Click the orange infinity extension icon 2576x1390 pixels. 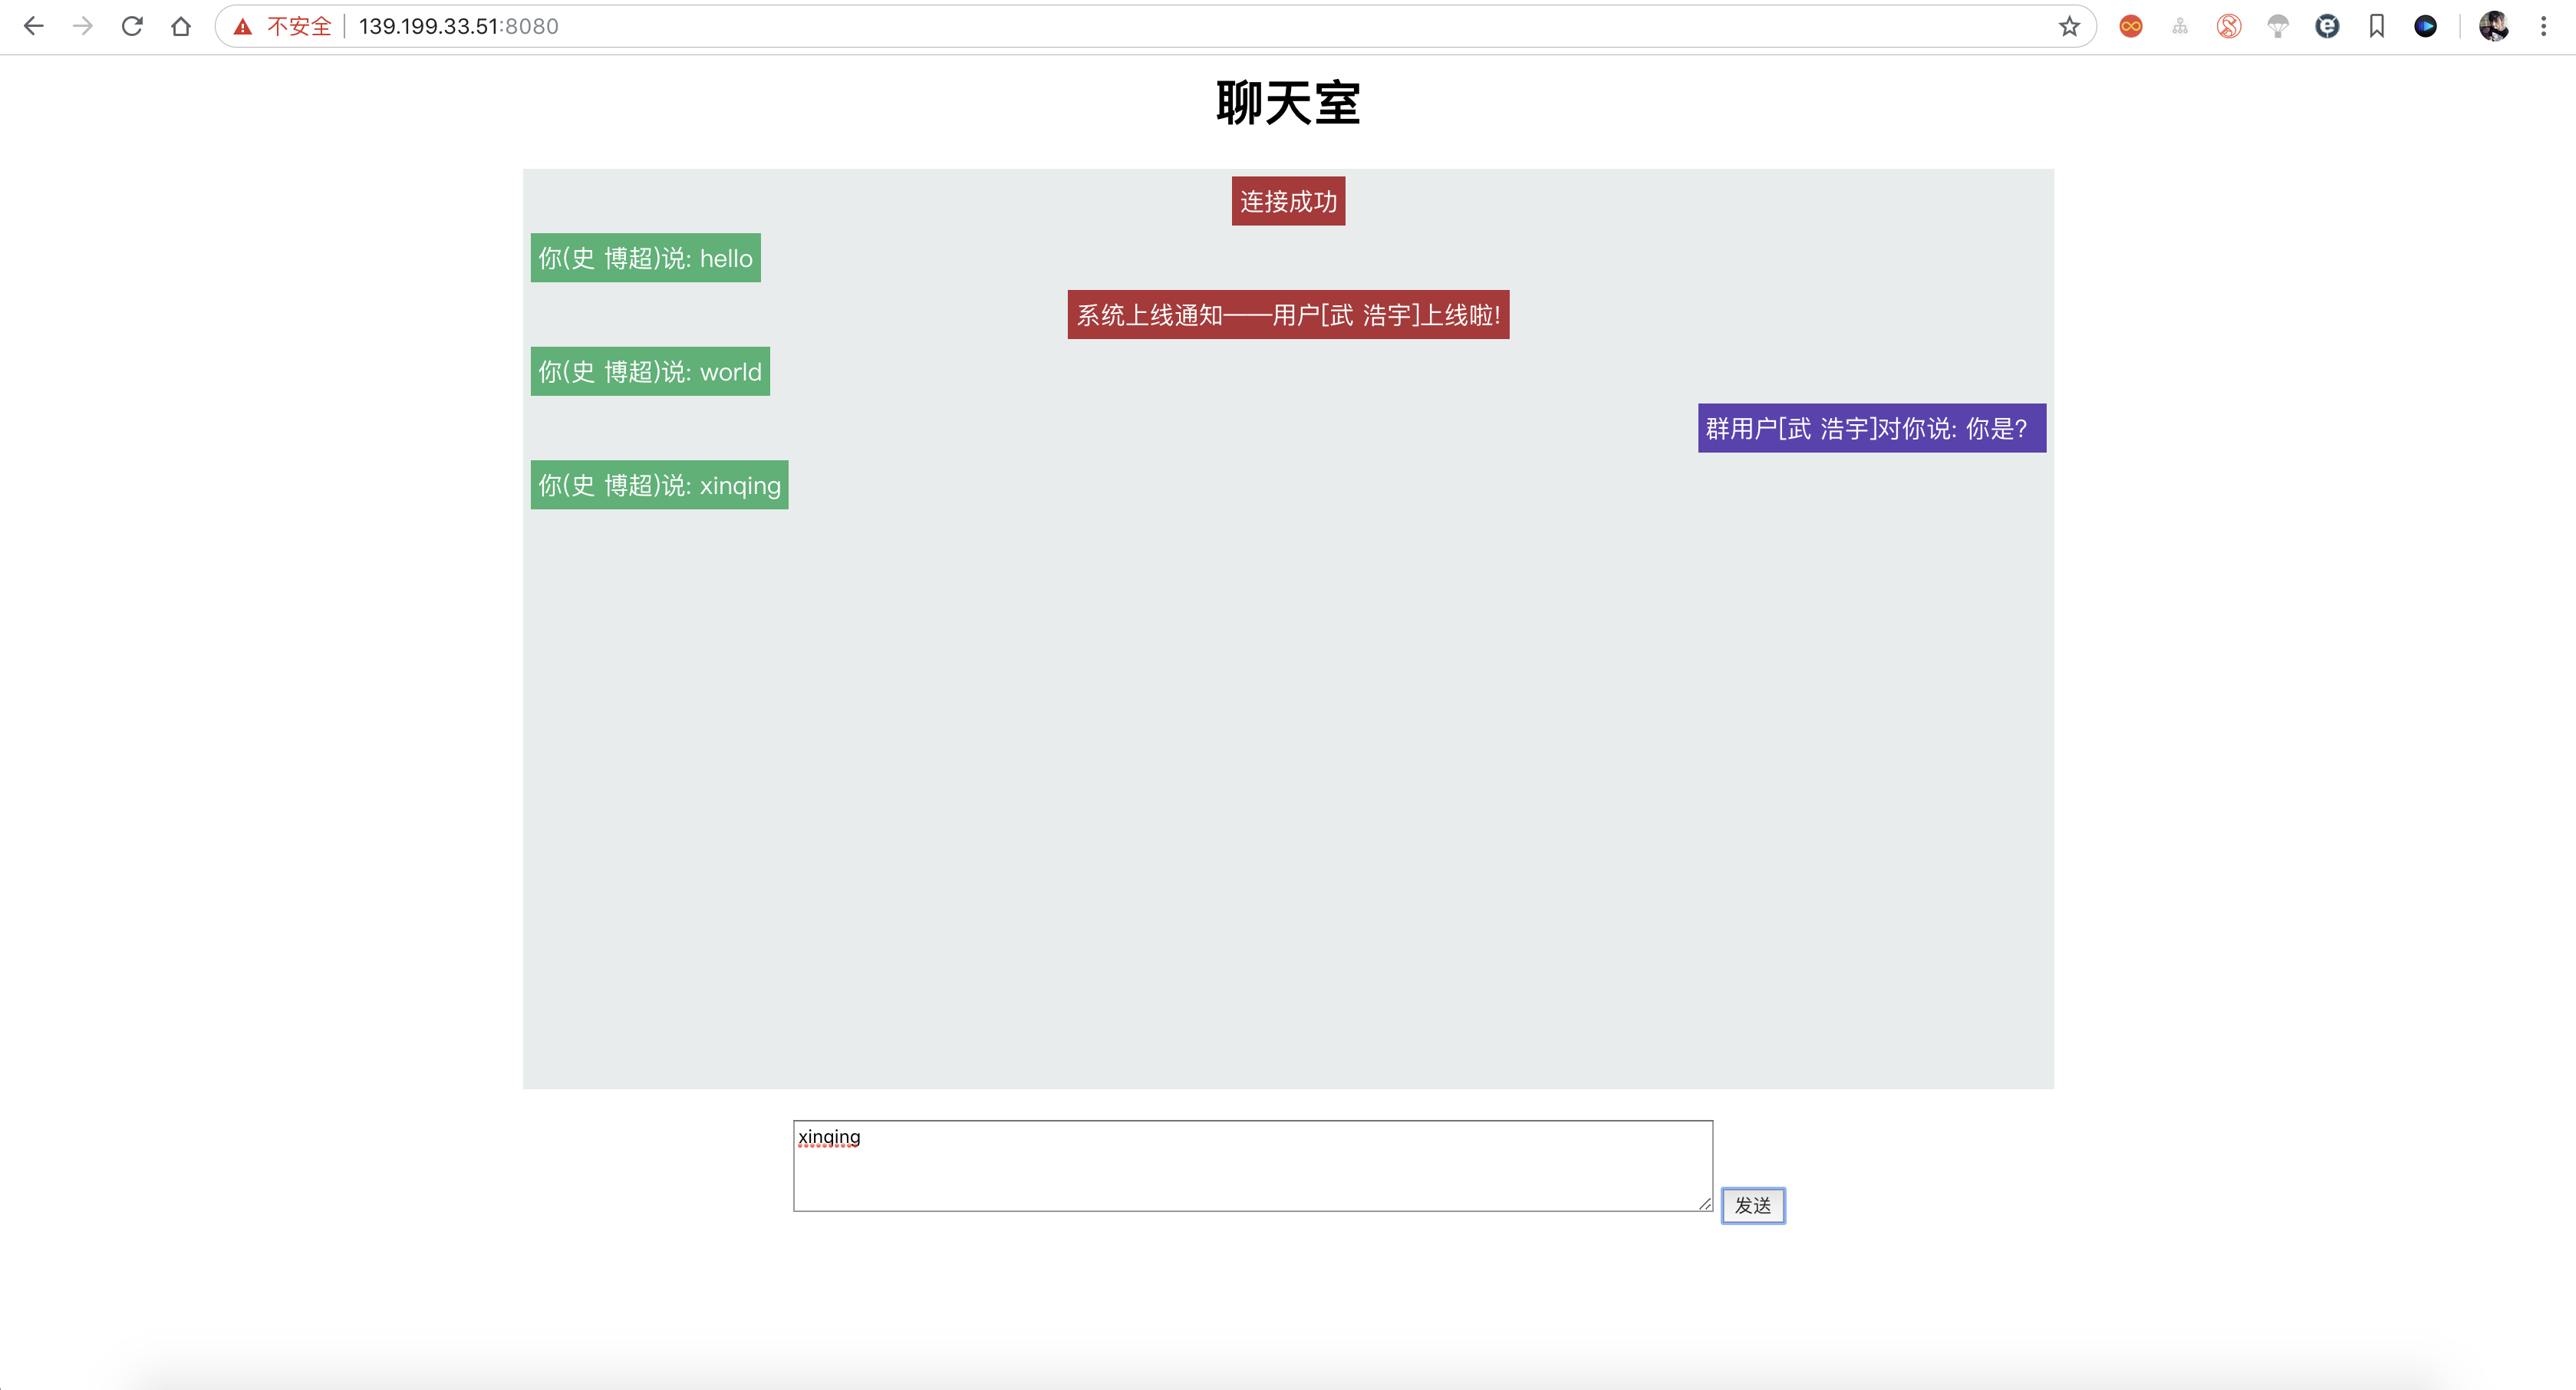click(x=2130, y=26)
